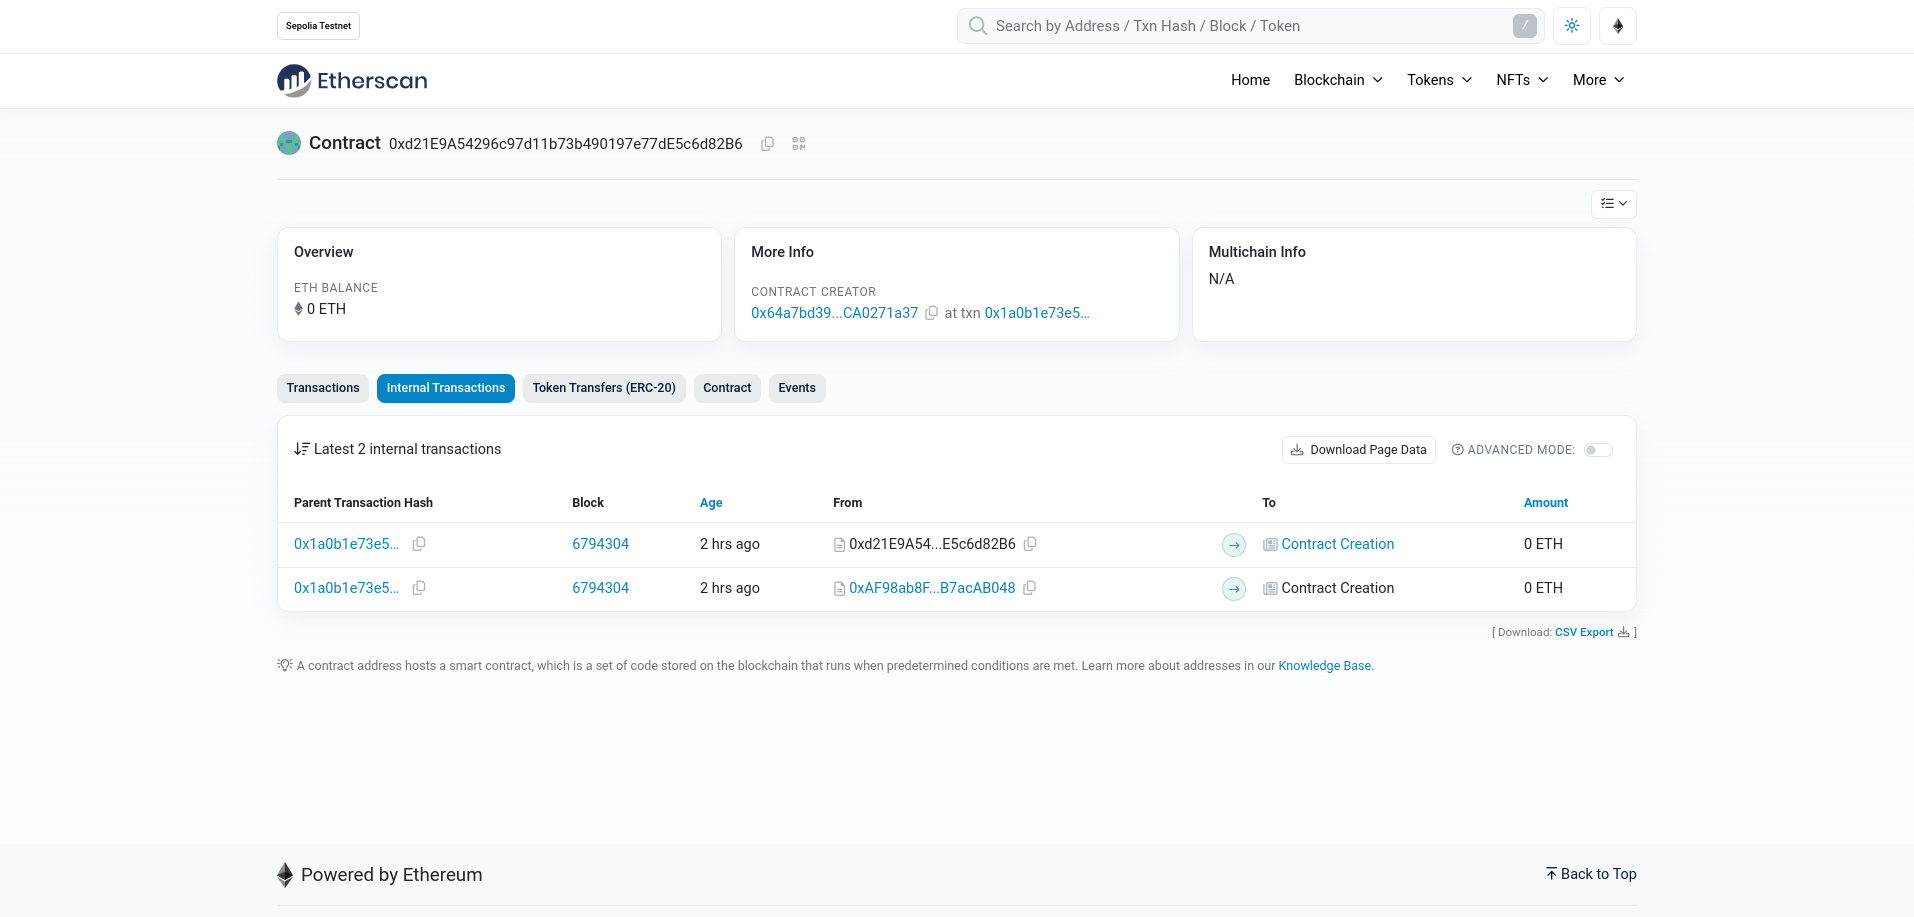Expand the Tokens menu
The image size is (1914, 917).
pyautogui.click(x=1440, y=80)
